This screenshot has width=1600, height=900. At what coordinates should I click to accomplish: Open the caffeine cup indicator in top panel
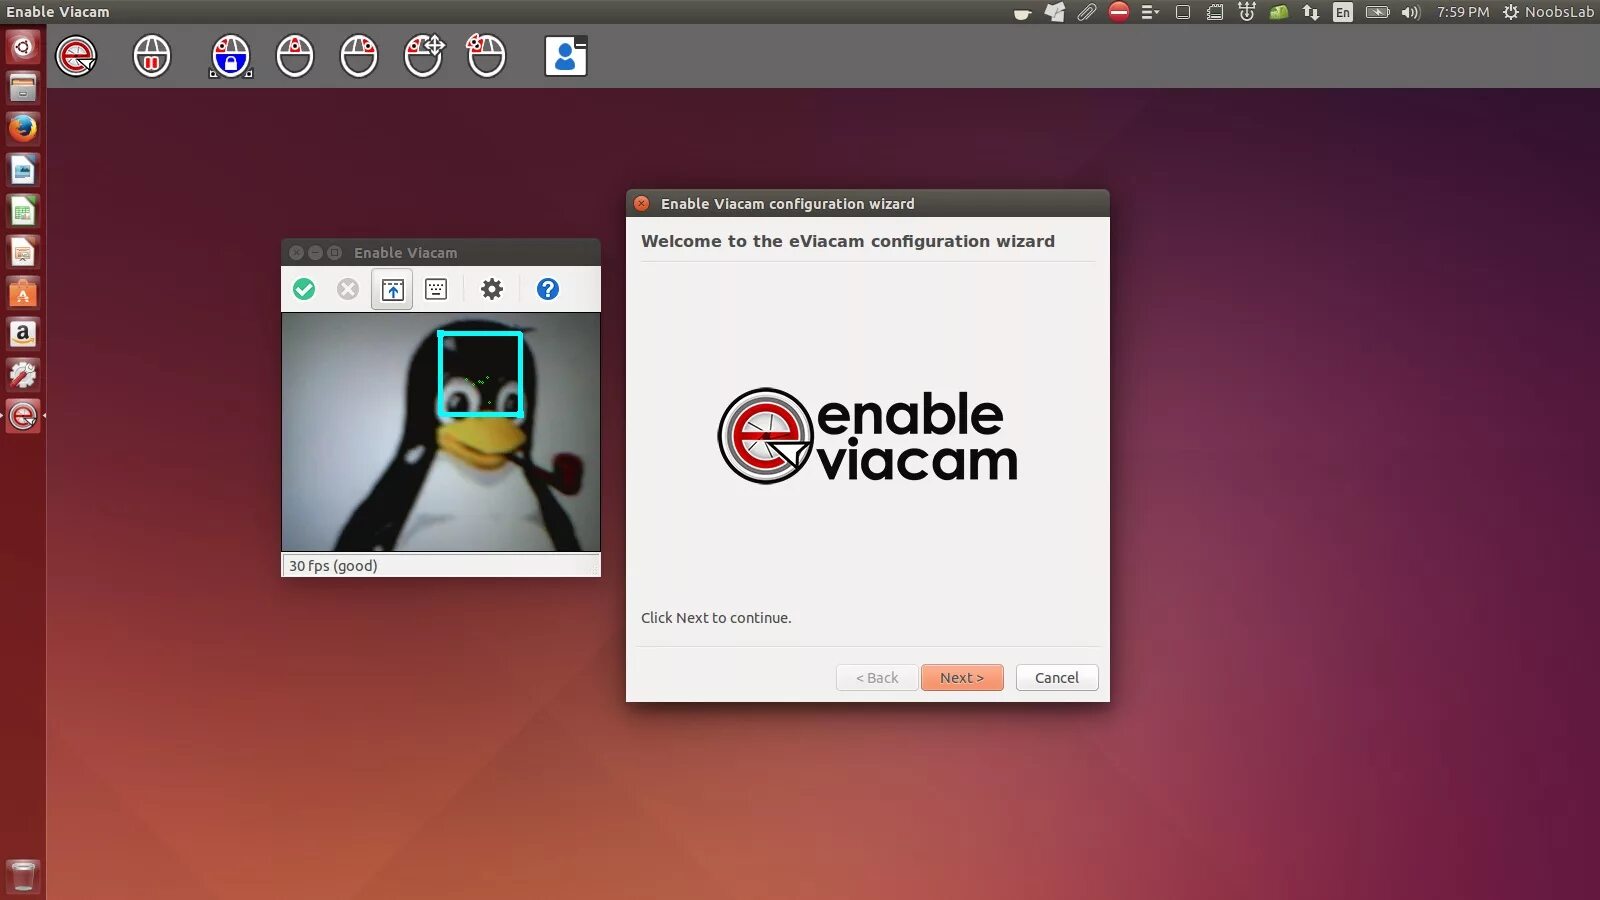pyautogui.click(x=1022, y=13)
